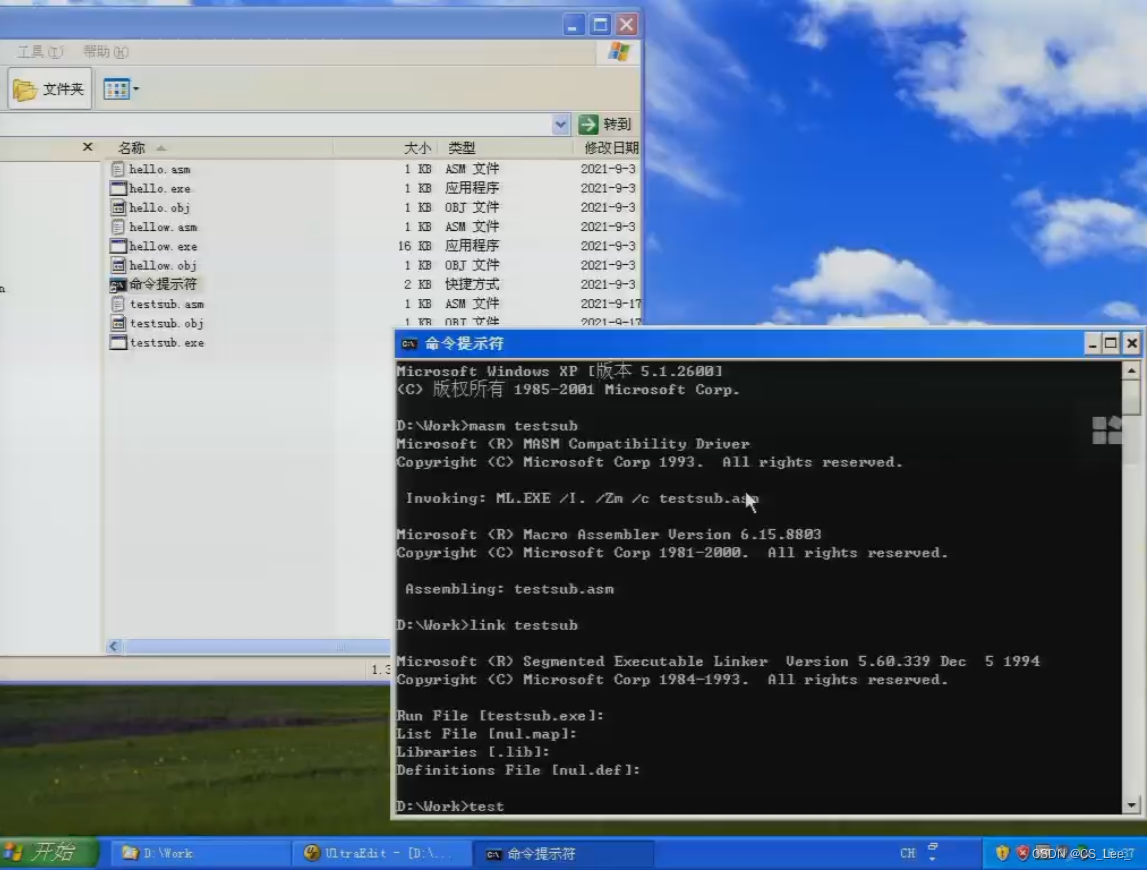Select the hellow.obj file icon
Image resolution: width=1147 pixels, height=870 pixels.
[x=118, y=265]
